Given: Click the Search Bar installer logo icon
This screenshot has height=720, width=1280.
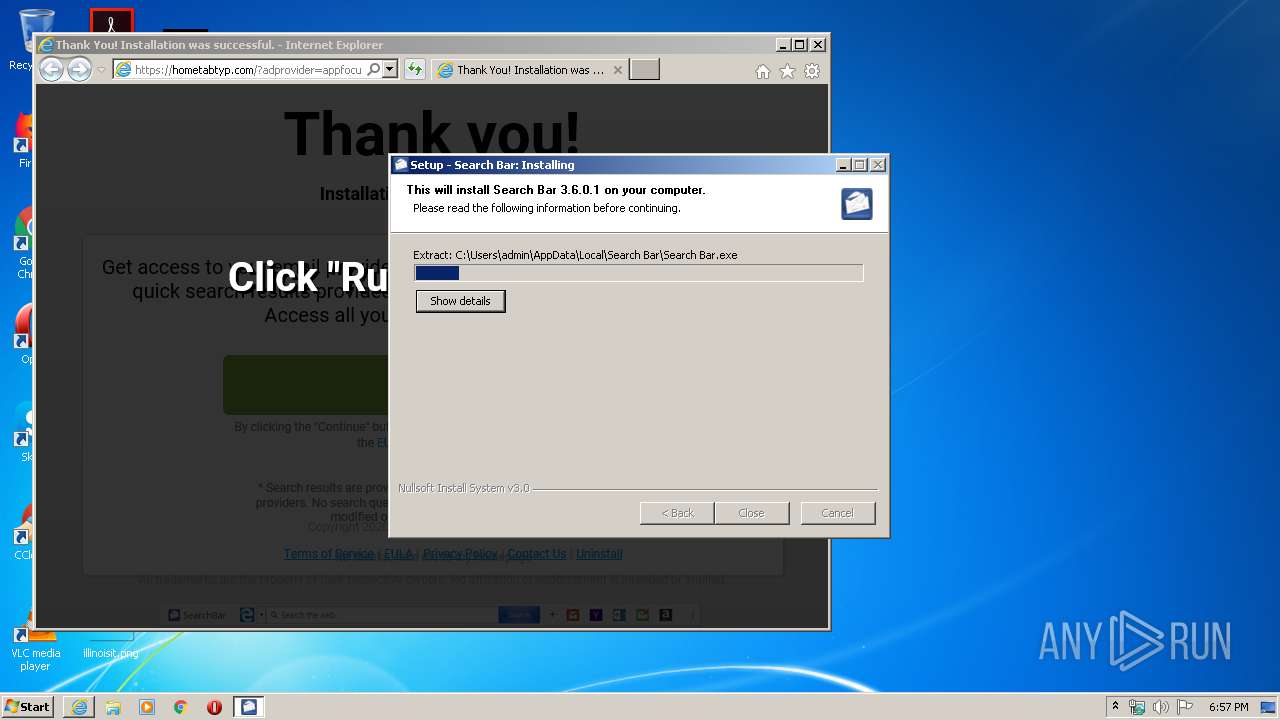Looking at the screenshot, I should (857, 204).
